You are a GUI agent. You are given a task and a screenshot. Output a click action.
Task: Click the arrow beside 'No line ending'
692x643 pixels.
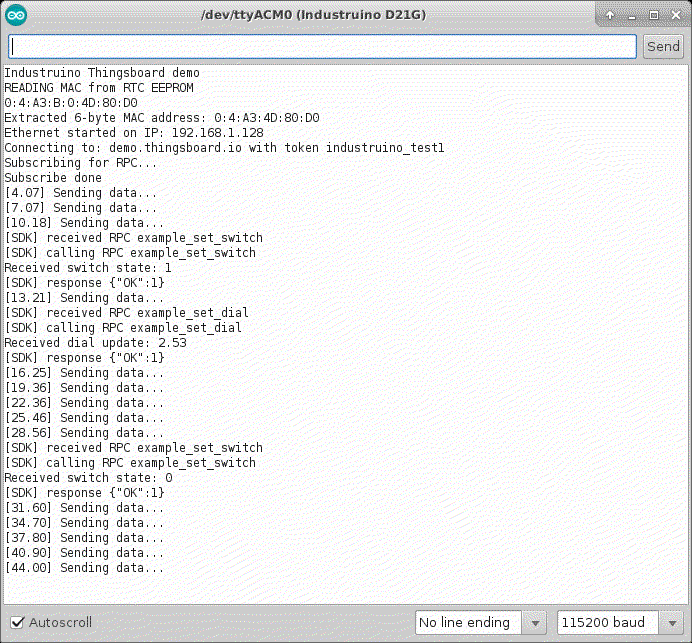tap(534, 622)
